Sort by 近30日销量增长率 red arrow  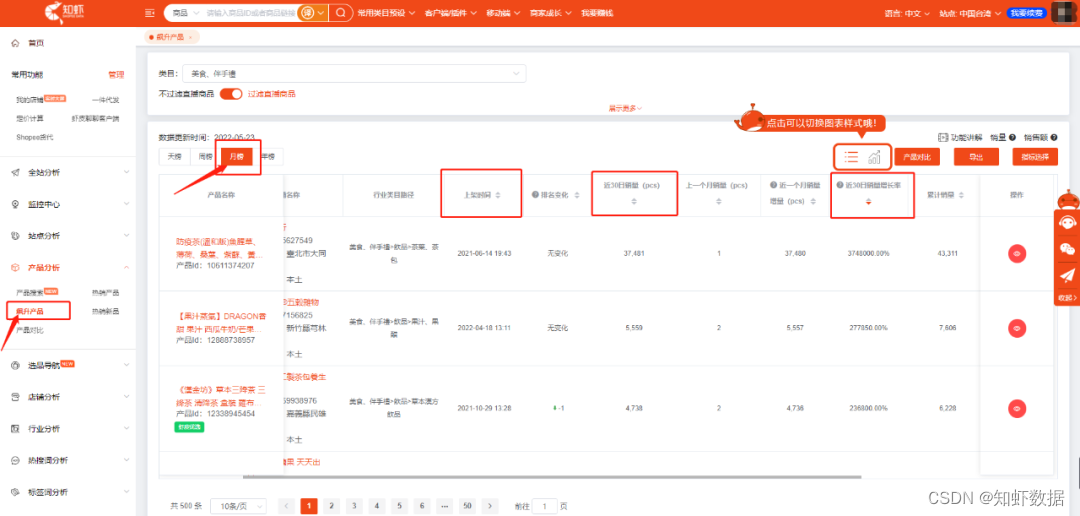point(869,202)
